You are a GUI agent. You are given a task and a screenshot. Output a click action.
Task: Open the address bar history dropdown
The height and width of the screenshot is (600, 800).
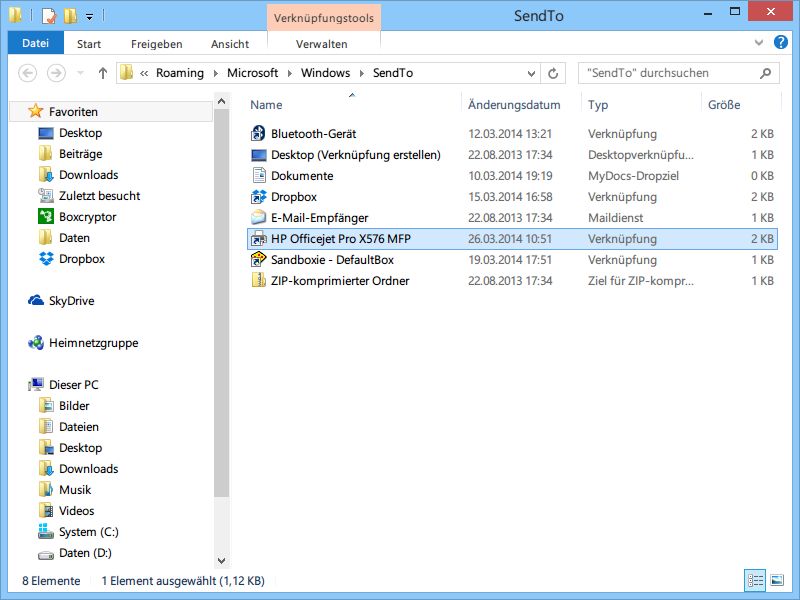(x=531, y=73)
